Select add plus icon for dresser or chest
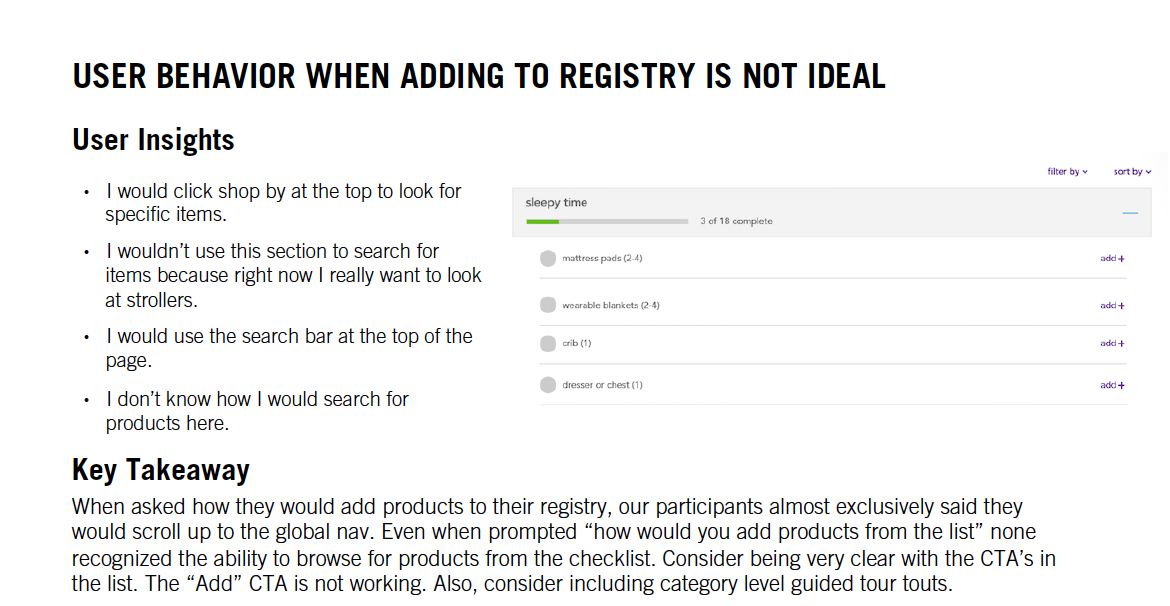1170x606 pixels. coord(1113,385)
